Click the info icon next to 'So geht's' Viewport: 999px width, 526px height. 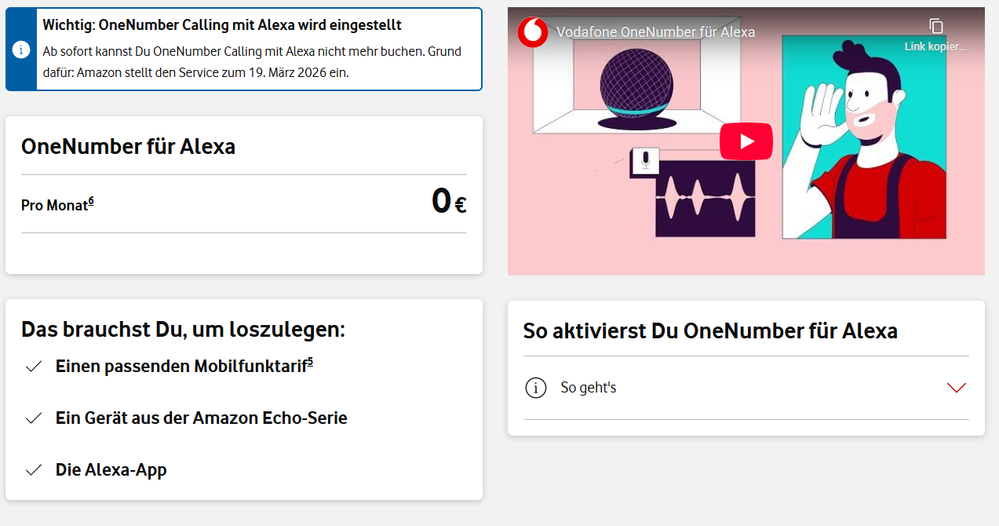535,387
